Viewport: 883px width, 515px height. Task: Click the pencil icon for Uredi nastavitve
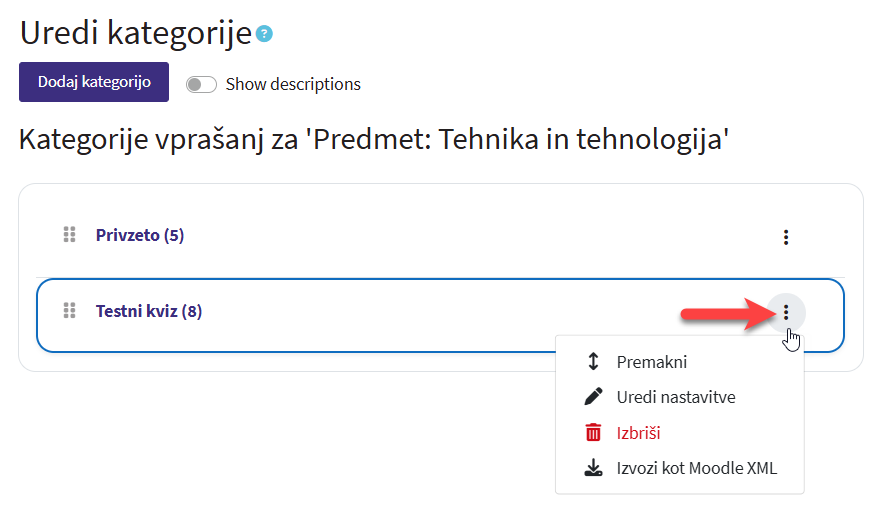[x=593, y=397]
